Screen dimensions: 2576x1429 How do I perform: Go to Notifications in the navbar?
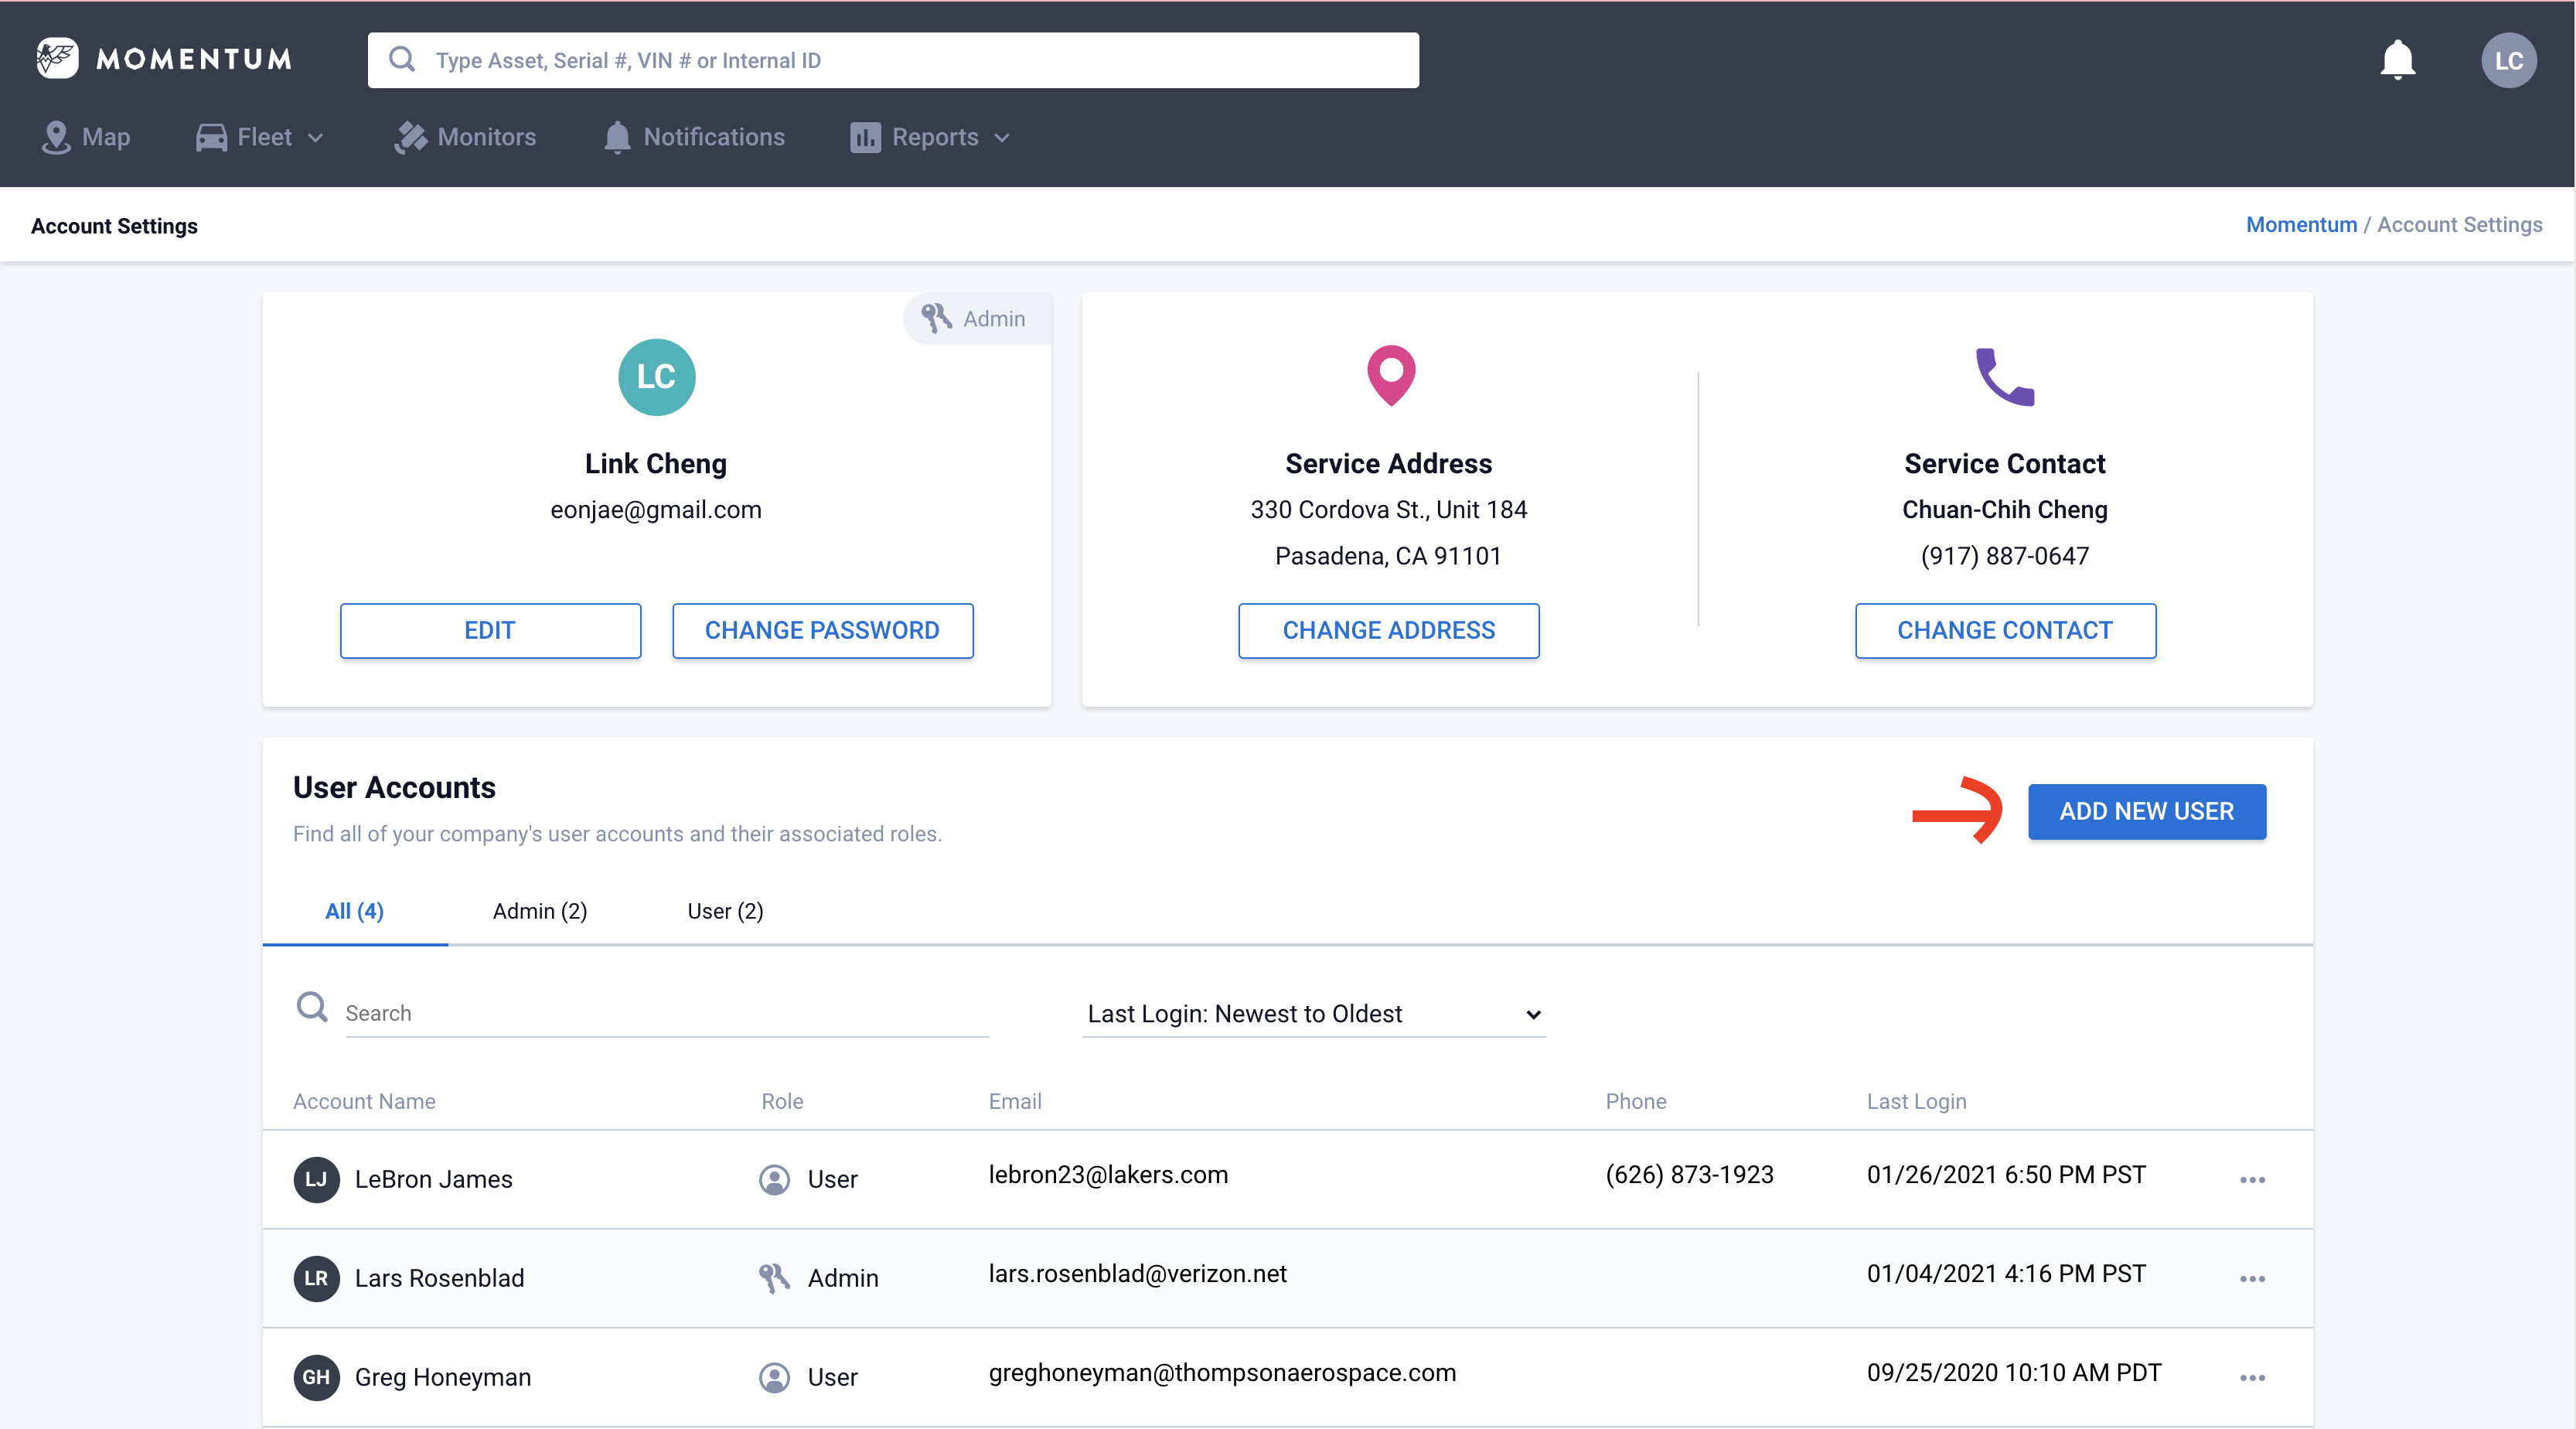(x=694, y=137)
